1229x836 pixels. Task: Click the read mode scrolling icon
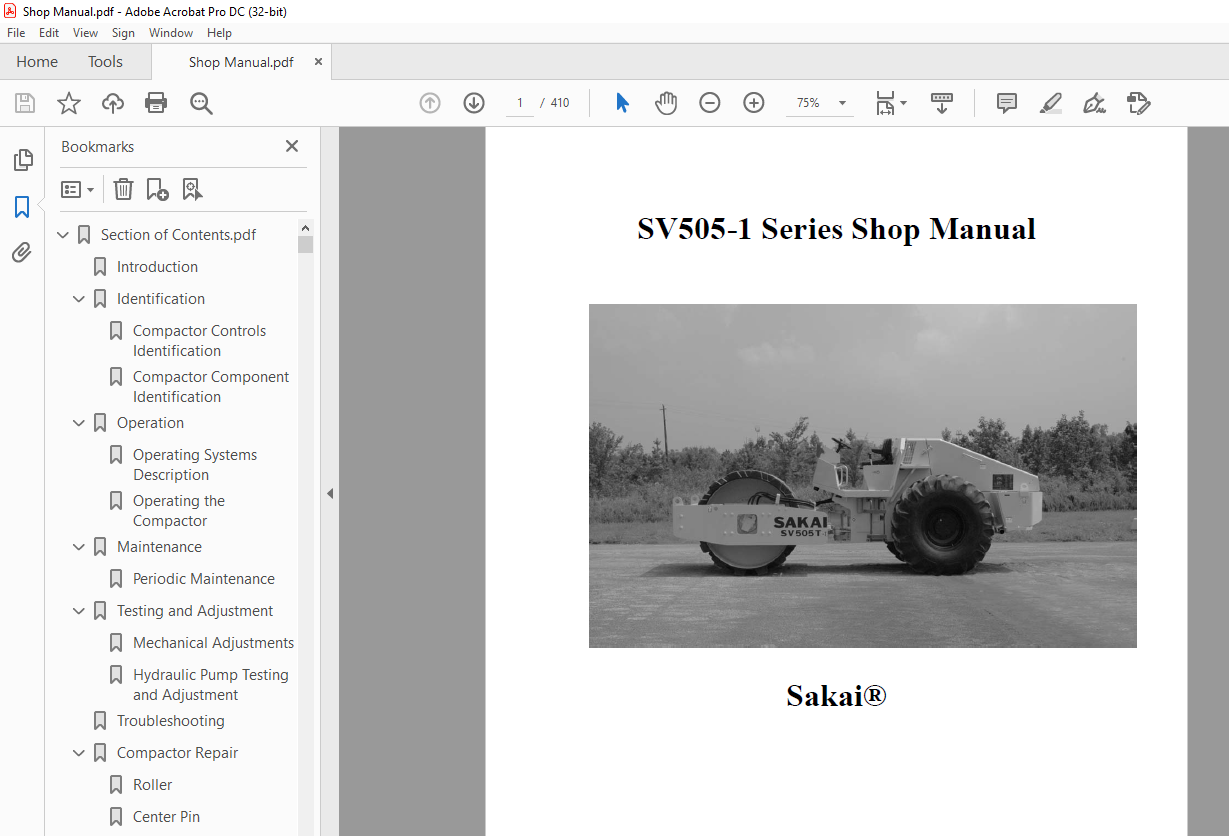(x=942, y=103)
